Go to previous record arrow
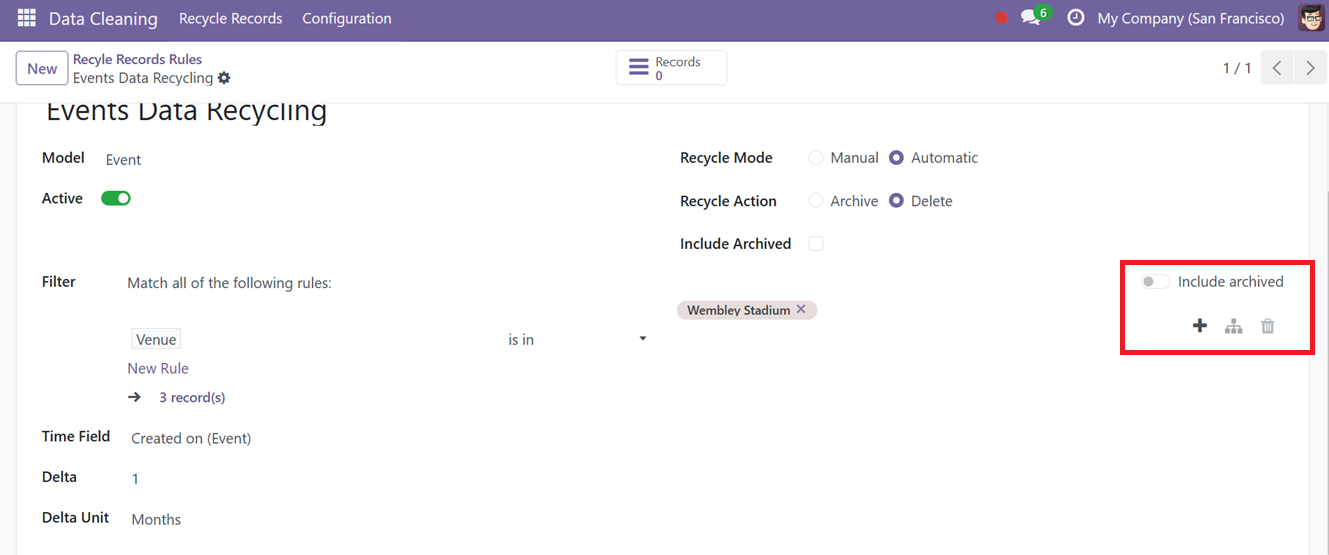 click(x=1277, y=68)
